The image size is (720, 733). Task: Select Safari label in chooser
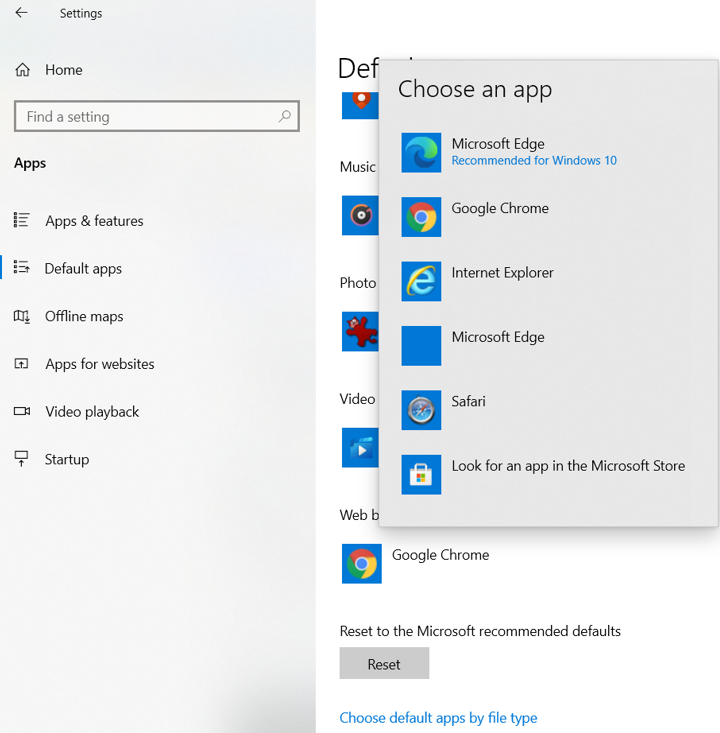468,402
